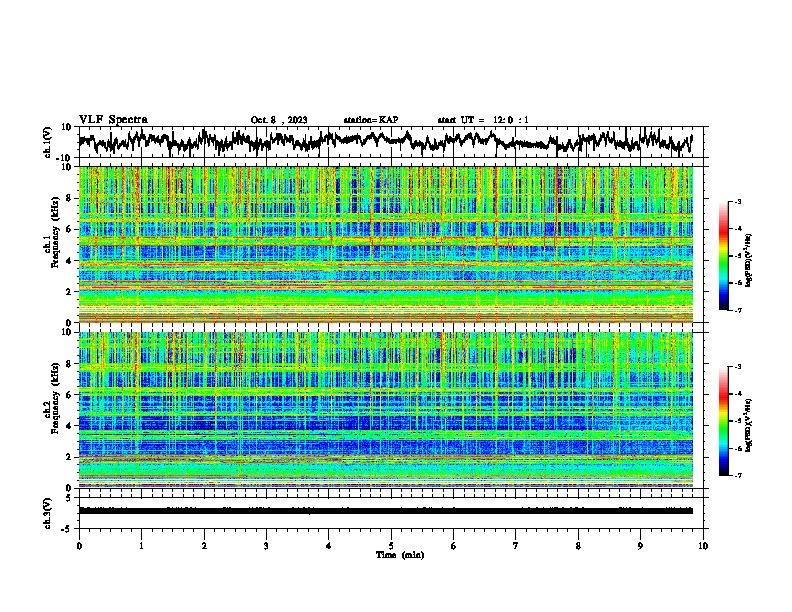Click the "8" frequency tick of ch.1 spectrogram
Image resolution: width=792 pixels, height=612 pixels.
point(69,198)
